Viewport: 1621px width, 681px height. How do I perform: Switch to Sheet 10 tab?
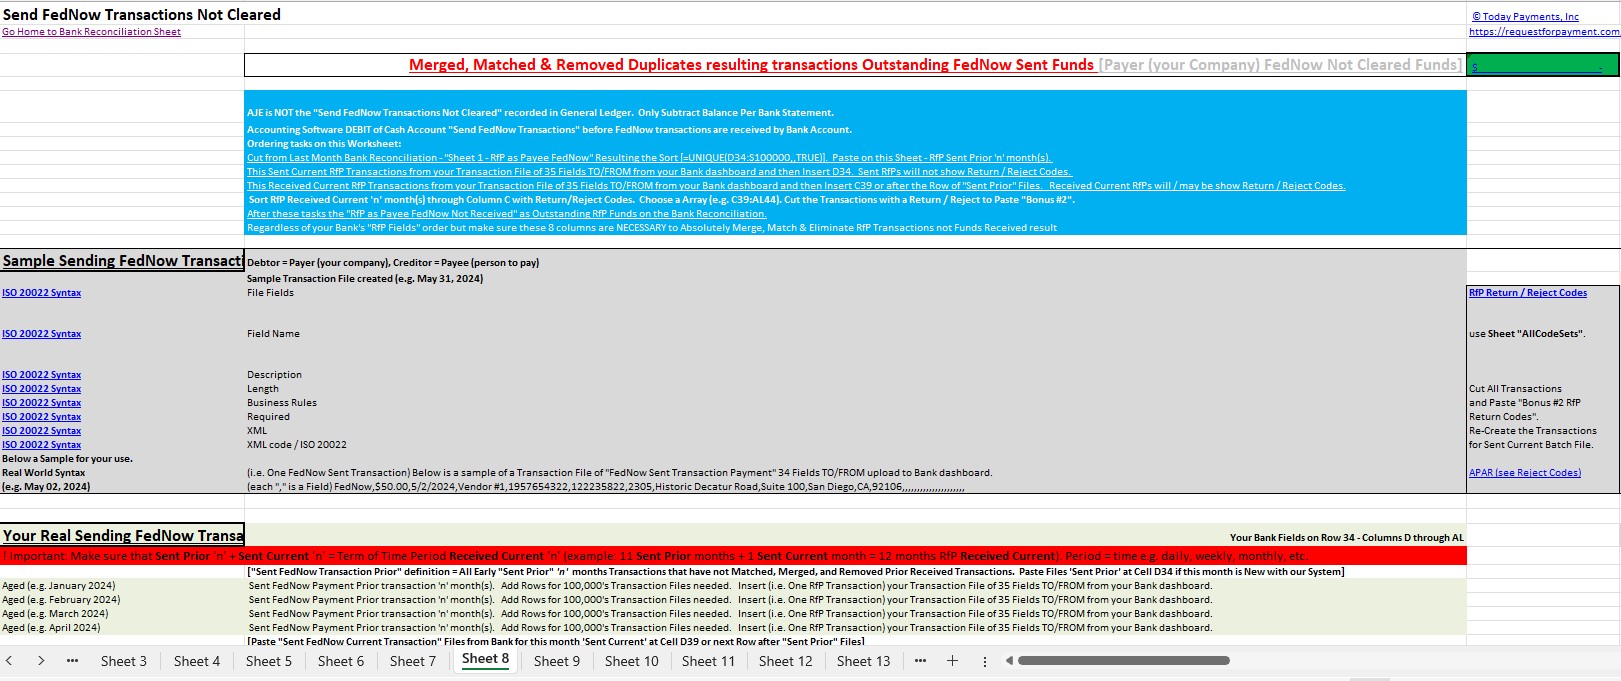tap(632, 661)
